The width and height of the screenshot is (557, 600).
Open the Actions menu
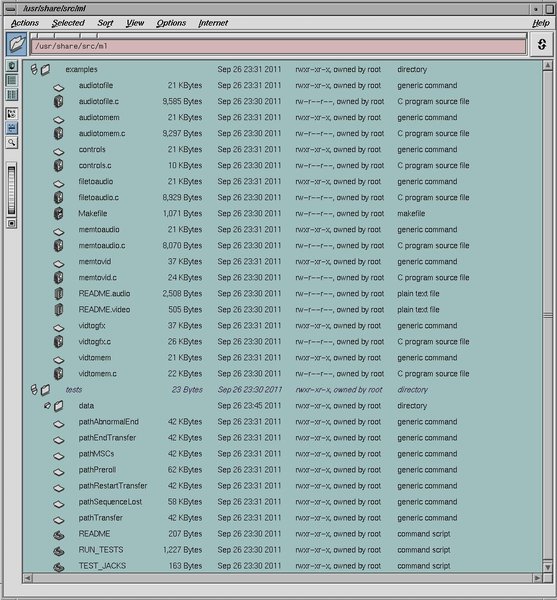click(25, 23)
